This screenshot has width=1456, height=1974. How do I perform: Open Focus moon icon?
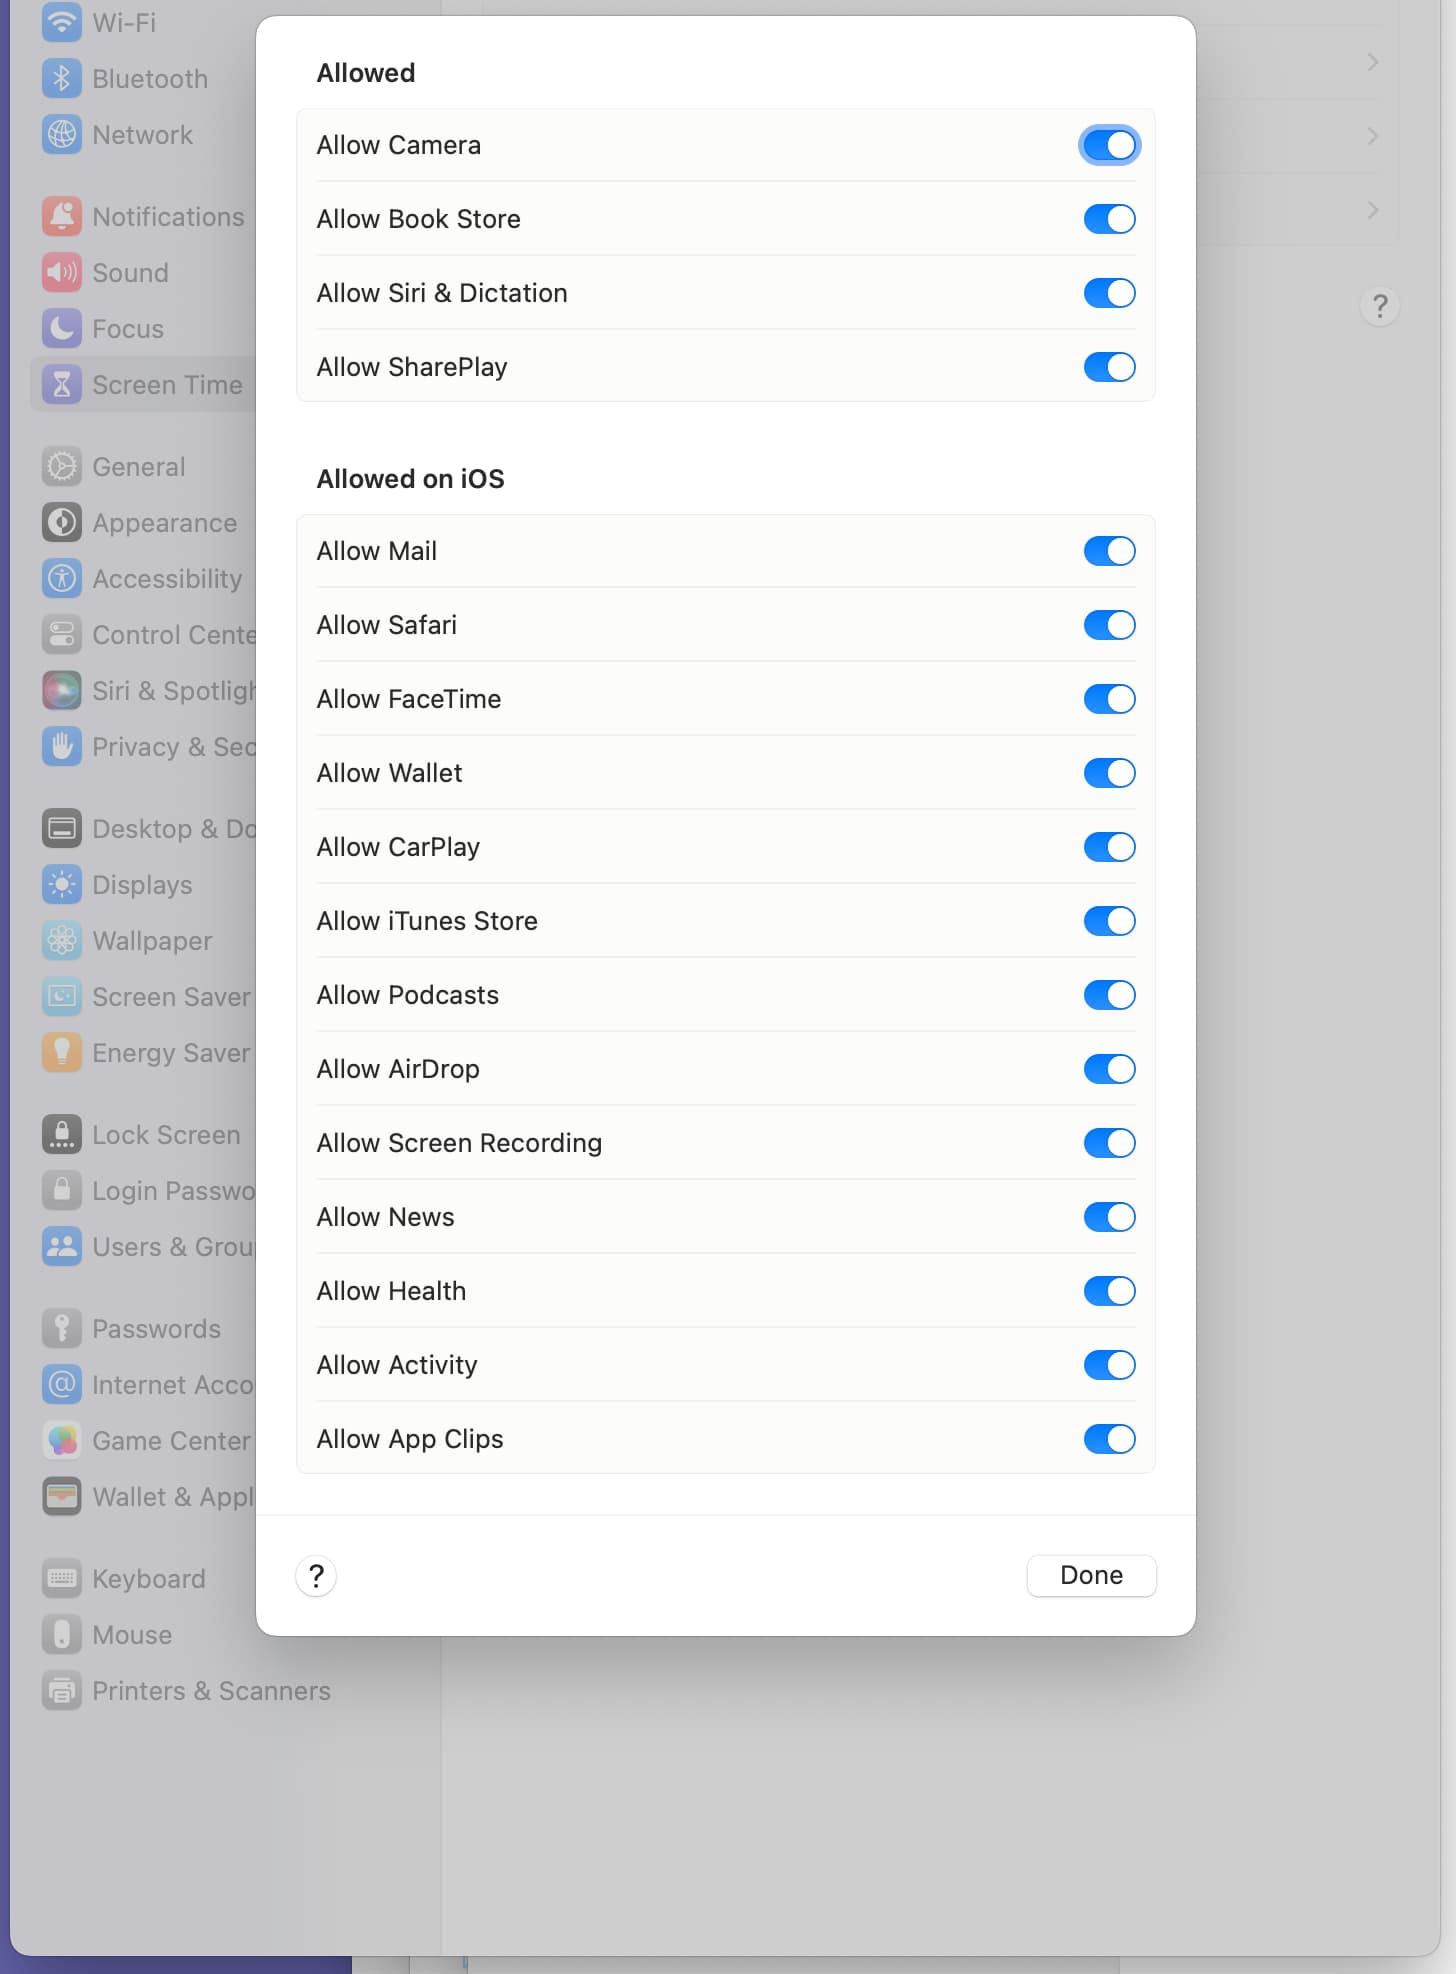coord(62,328)
